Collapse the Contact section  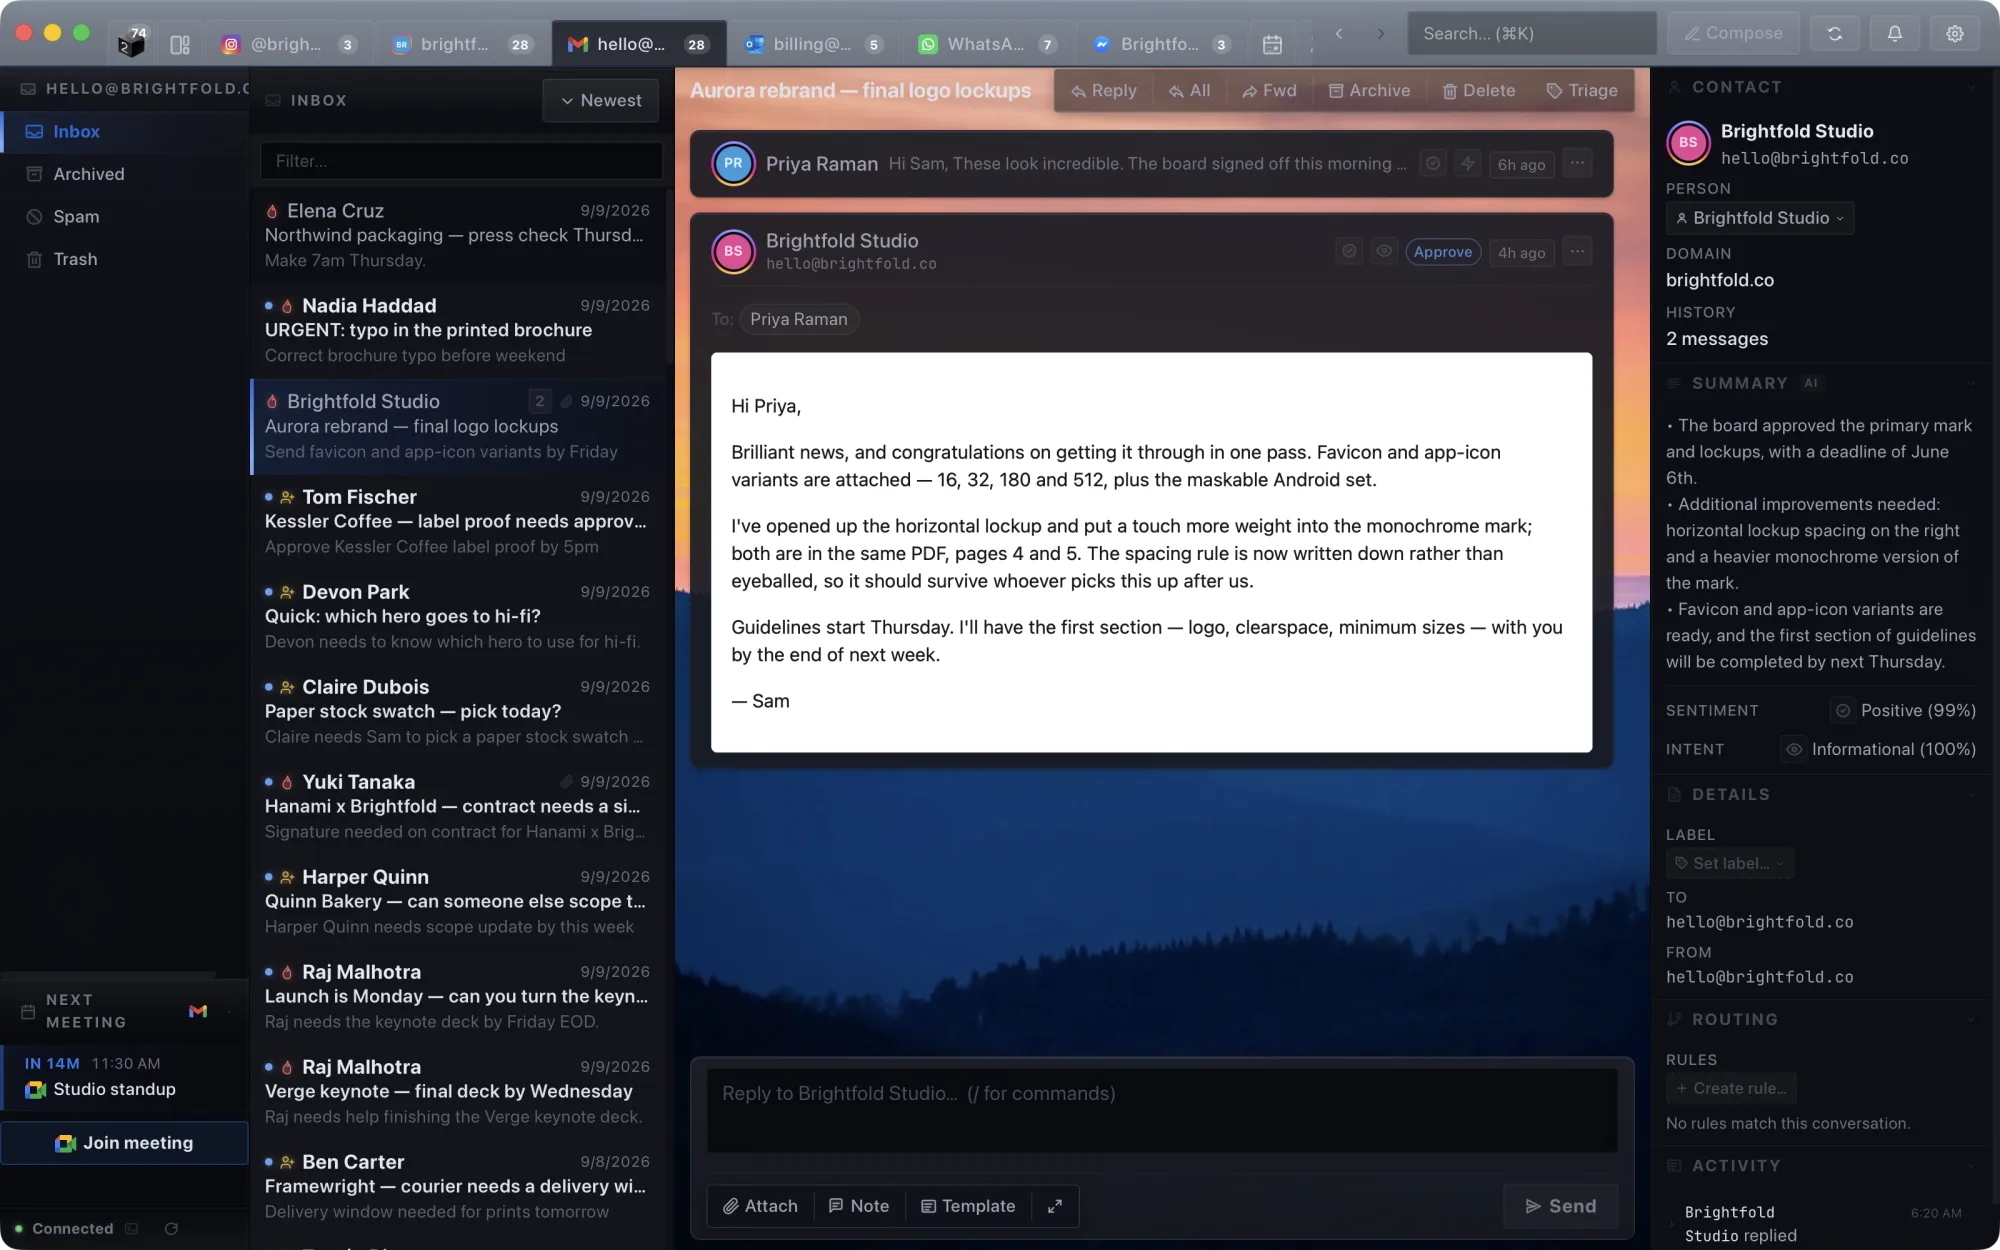tap(1971, 87)
